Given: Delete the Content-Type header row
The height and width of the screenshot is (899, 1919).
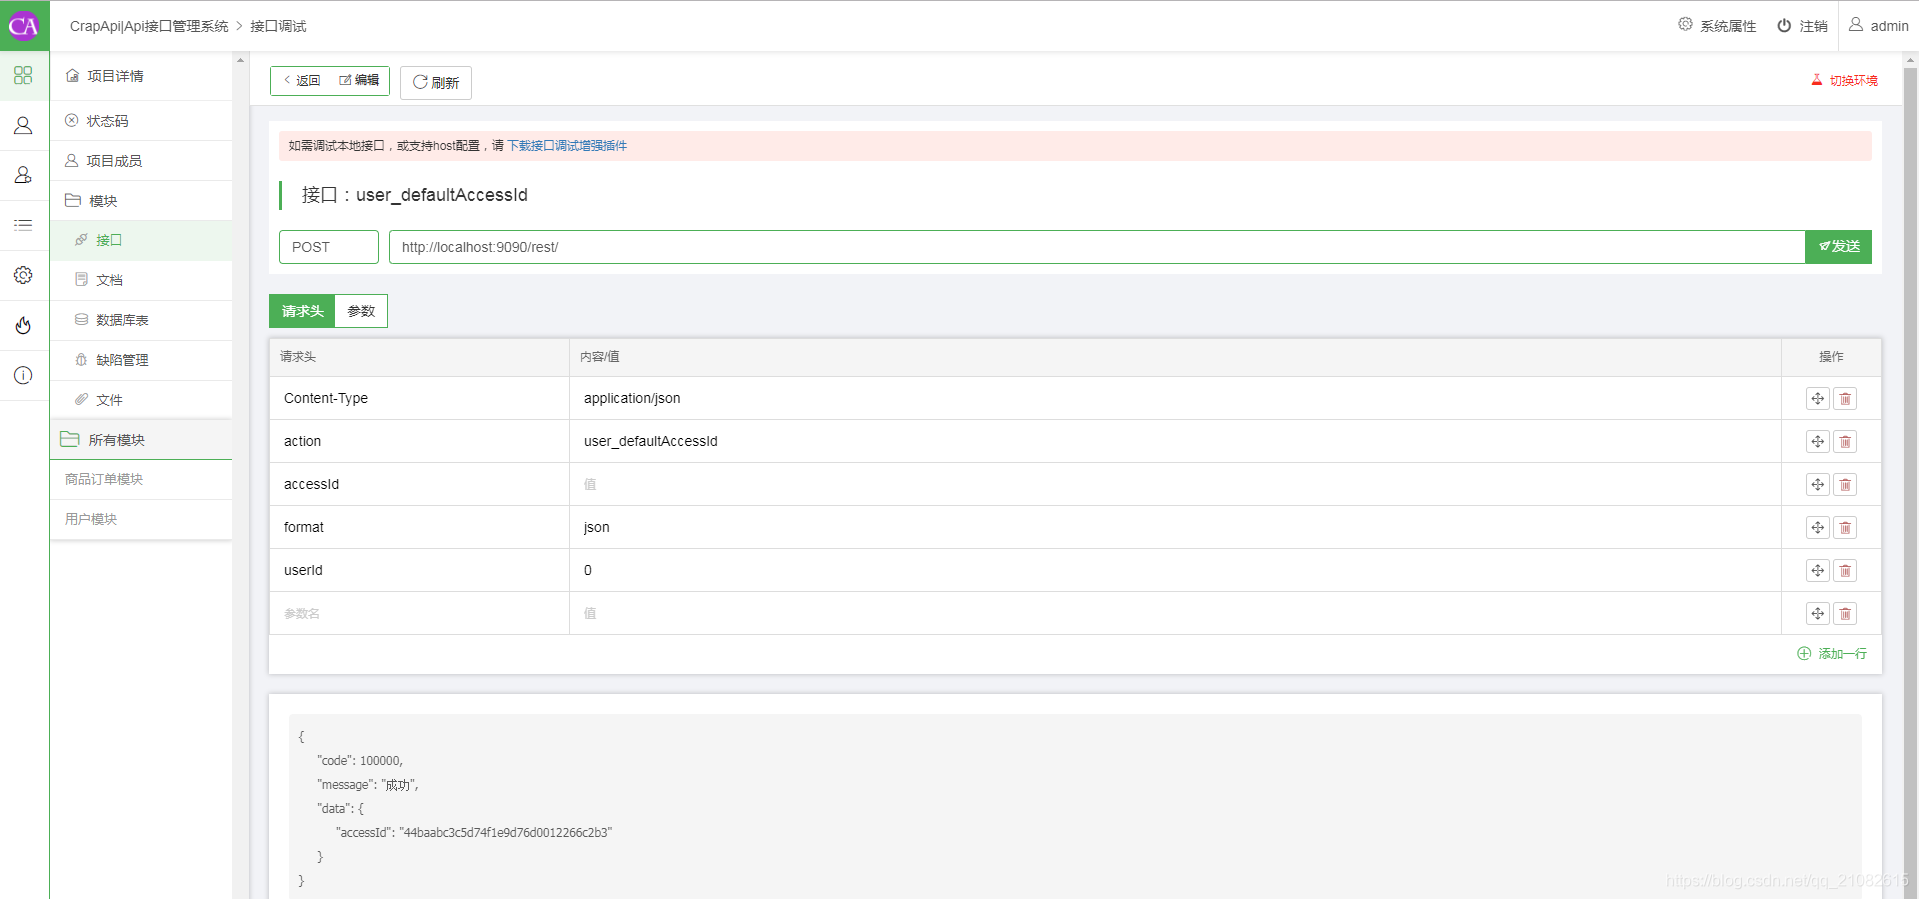Looking at the screenshot, I should (x=1845, y=398).
